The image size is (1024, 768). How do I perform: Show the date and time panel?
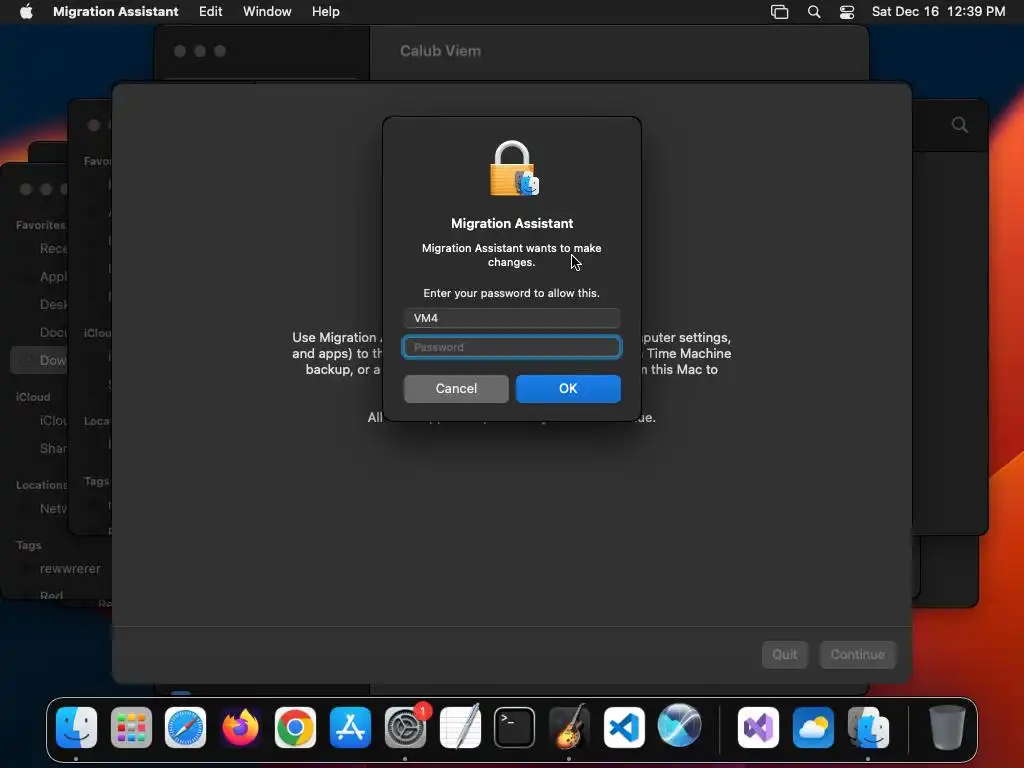[938, 11]
